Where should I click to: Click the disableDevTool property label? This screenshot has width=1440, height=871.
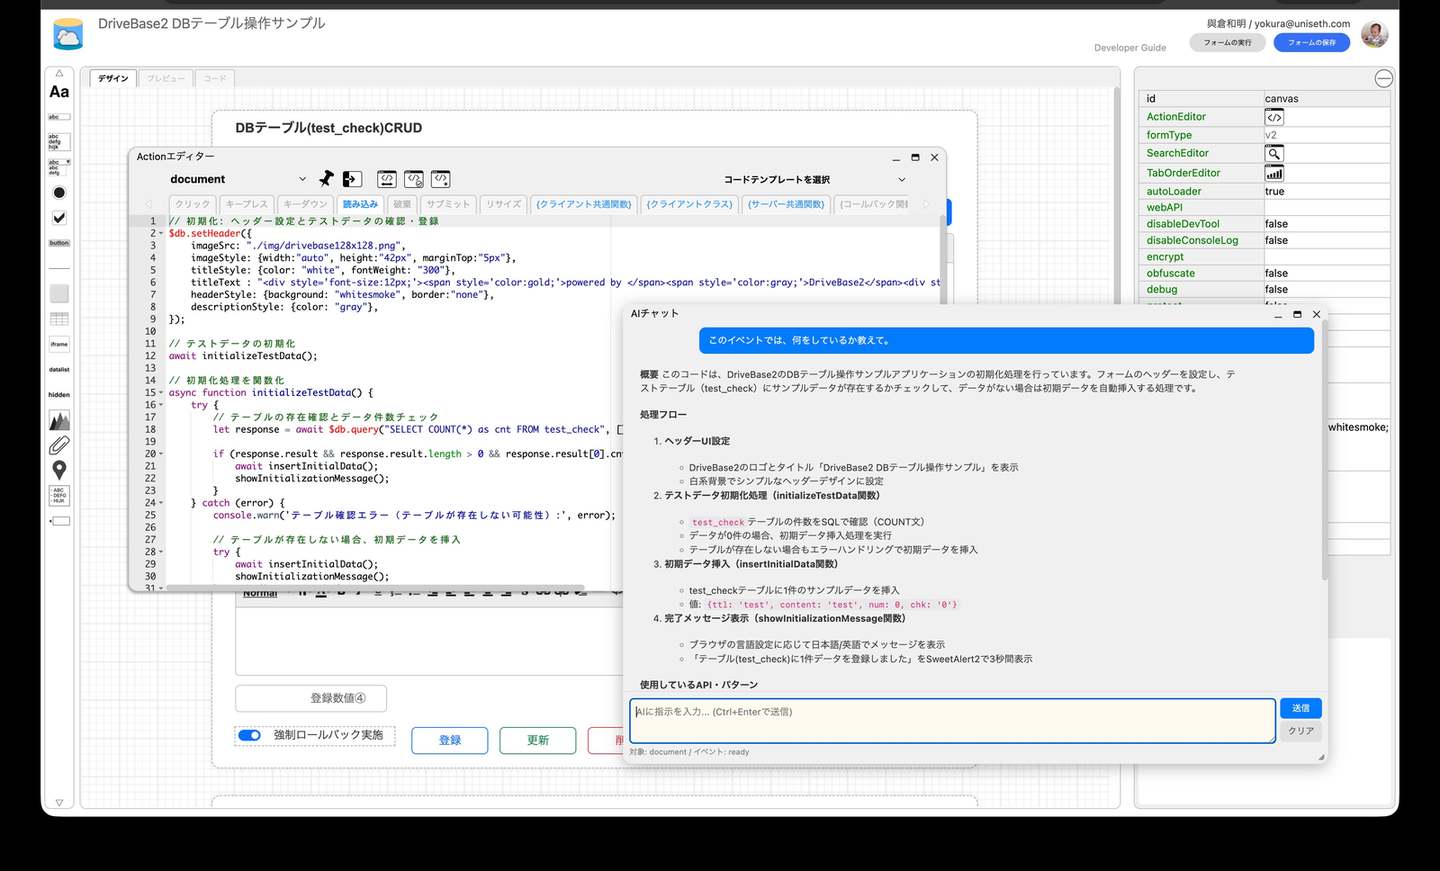1183,224
